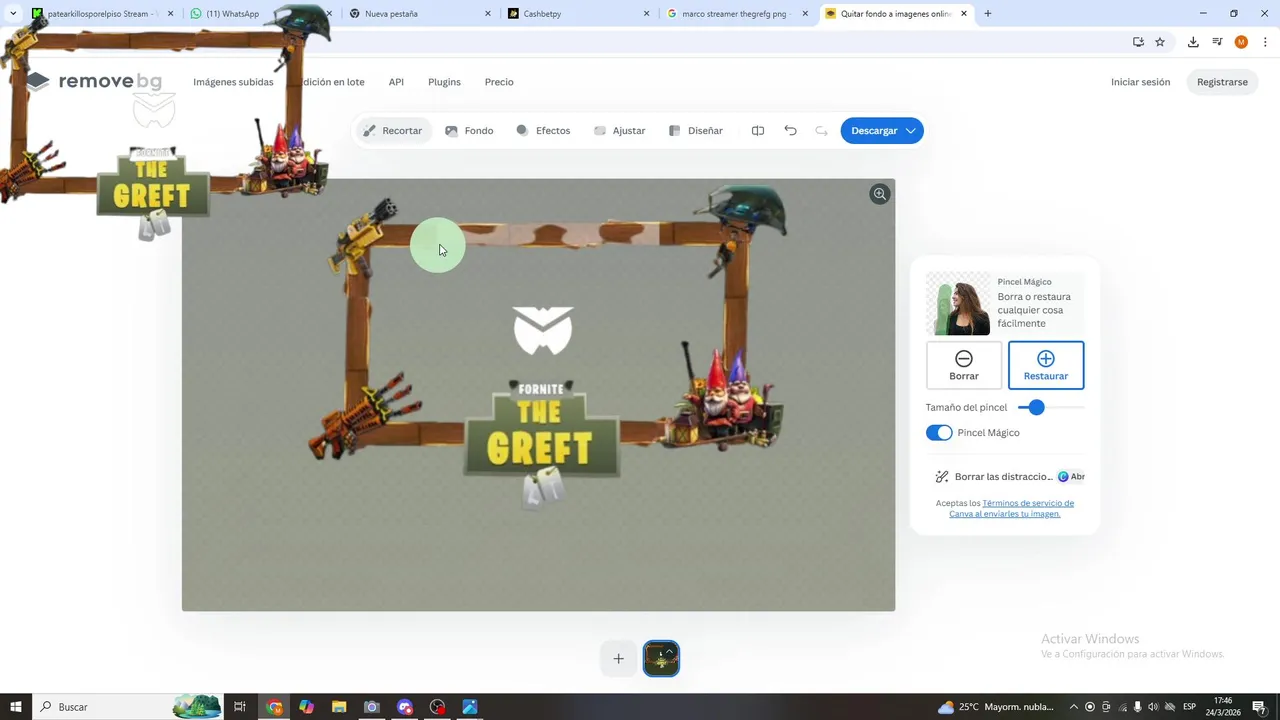Bookmark this page with star icon
This screenshot has height=720, width=1280.
tap(1160, 42)
